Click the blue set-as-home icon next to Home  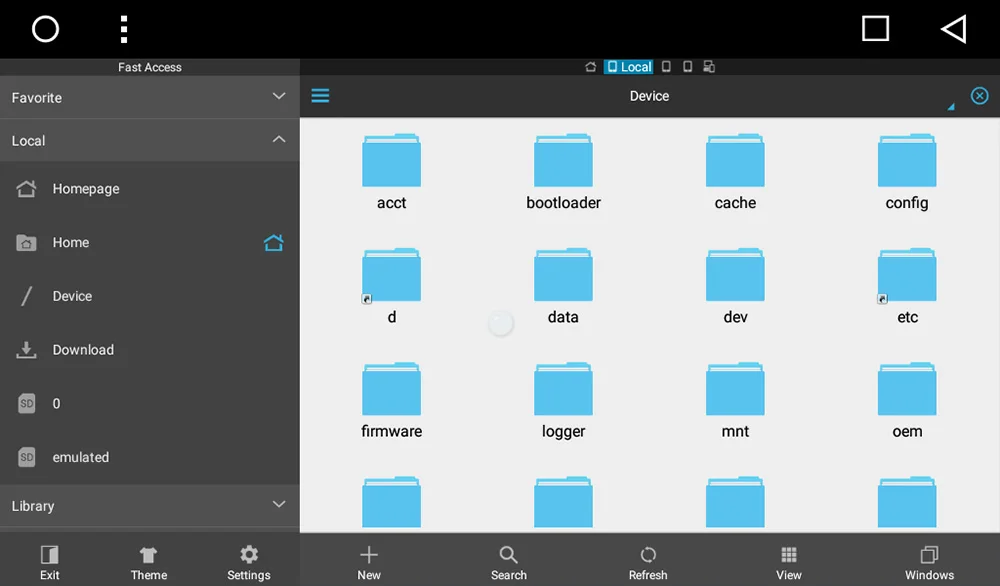tap(274, 243)
